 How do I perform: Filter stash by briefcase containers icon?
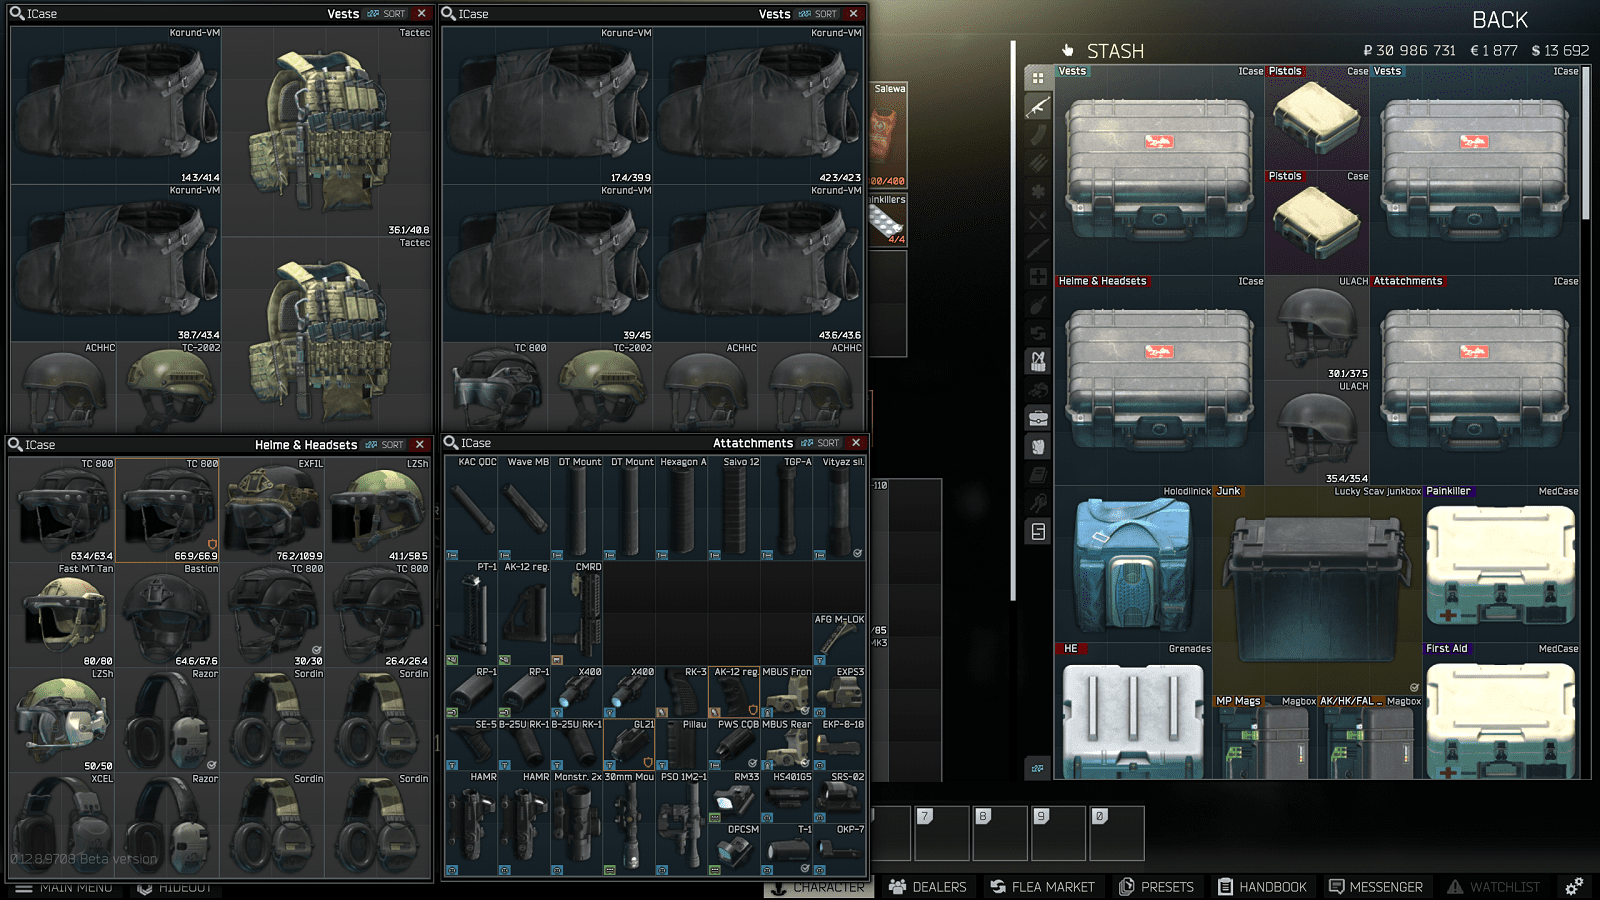pos(1038,418)
